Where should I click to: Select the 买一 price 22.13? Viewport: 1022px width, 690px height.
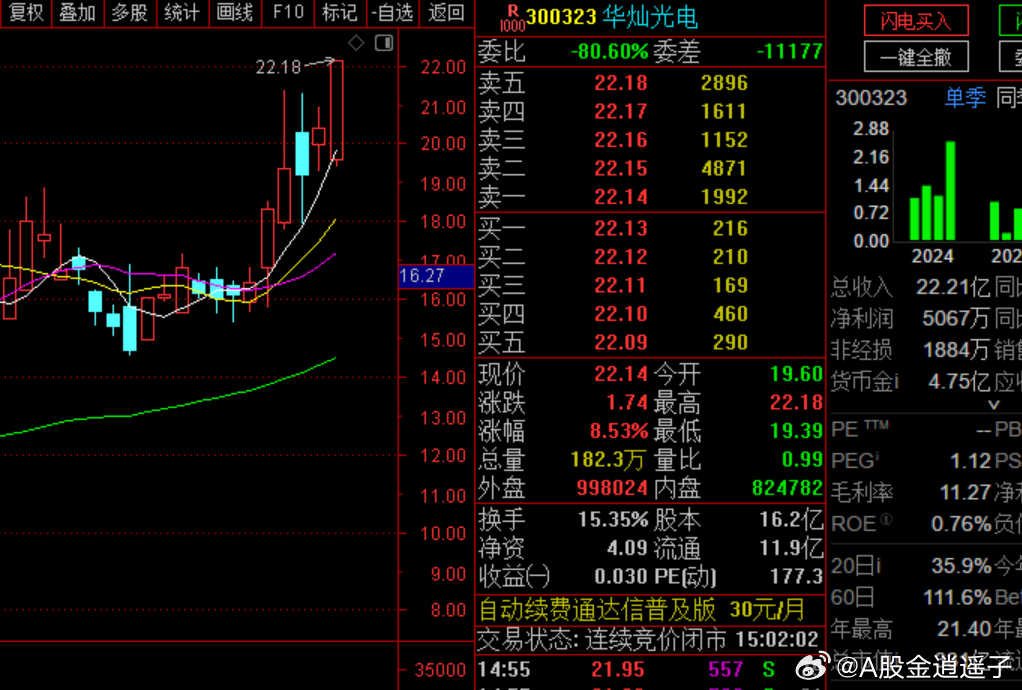coord(620,228)
